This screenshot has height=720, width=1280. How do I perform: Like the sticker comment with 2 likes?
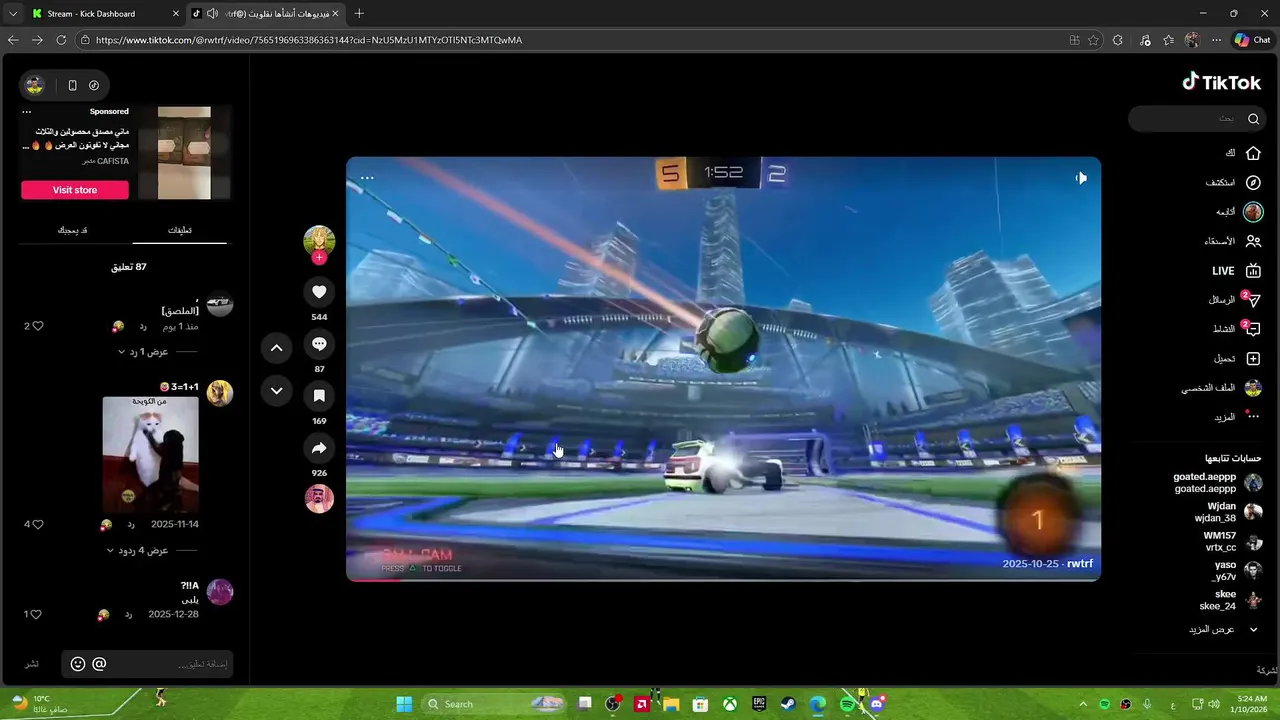coord(38,326)
